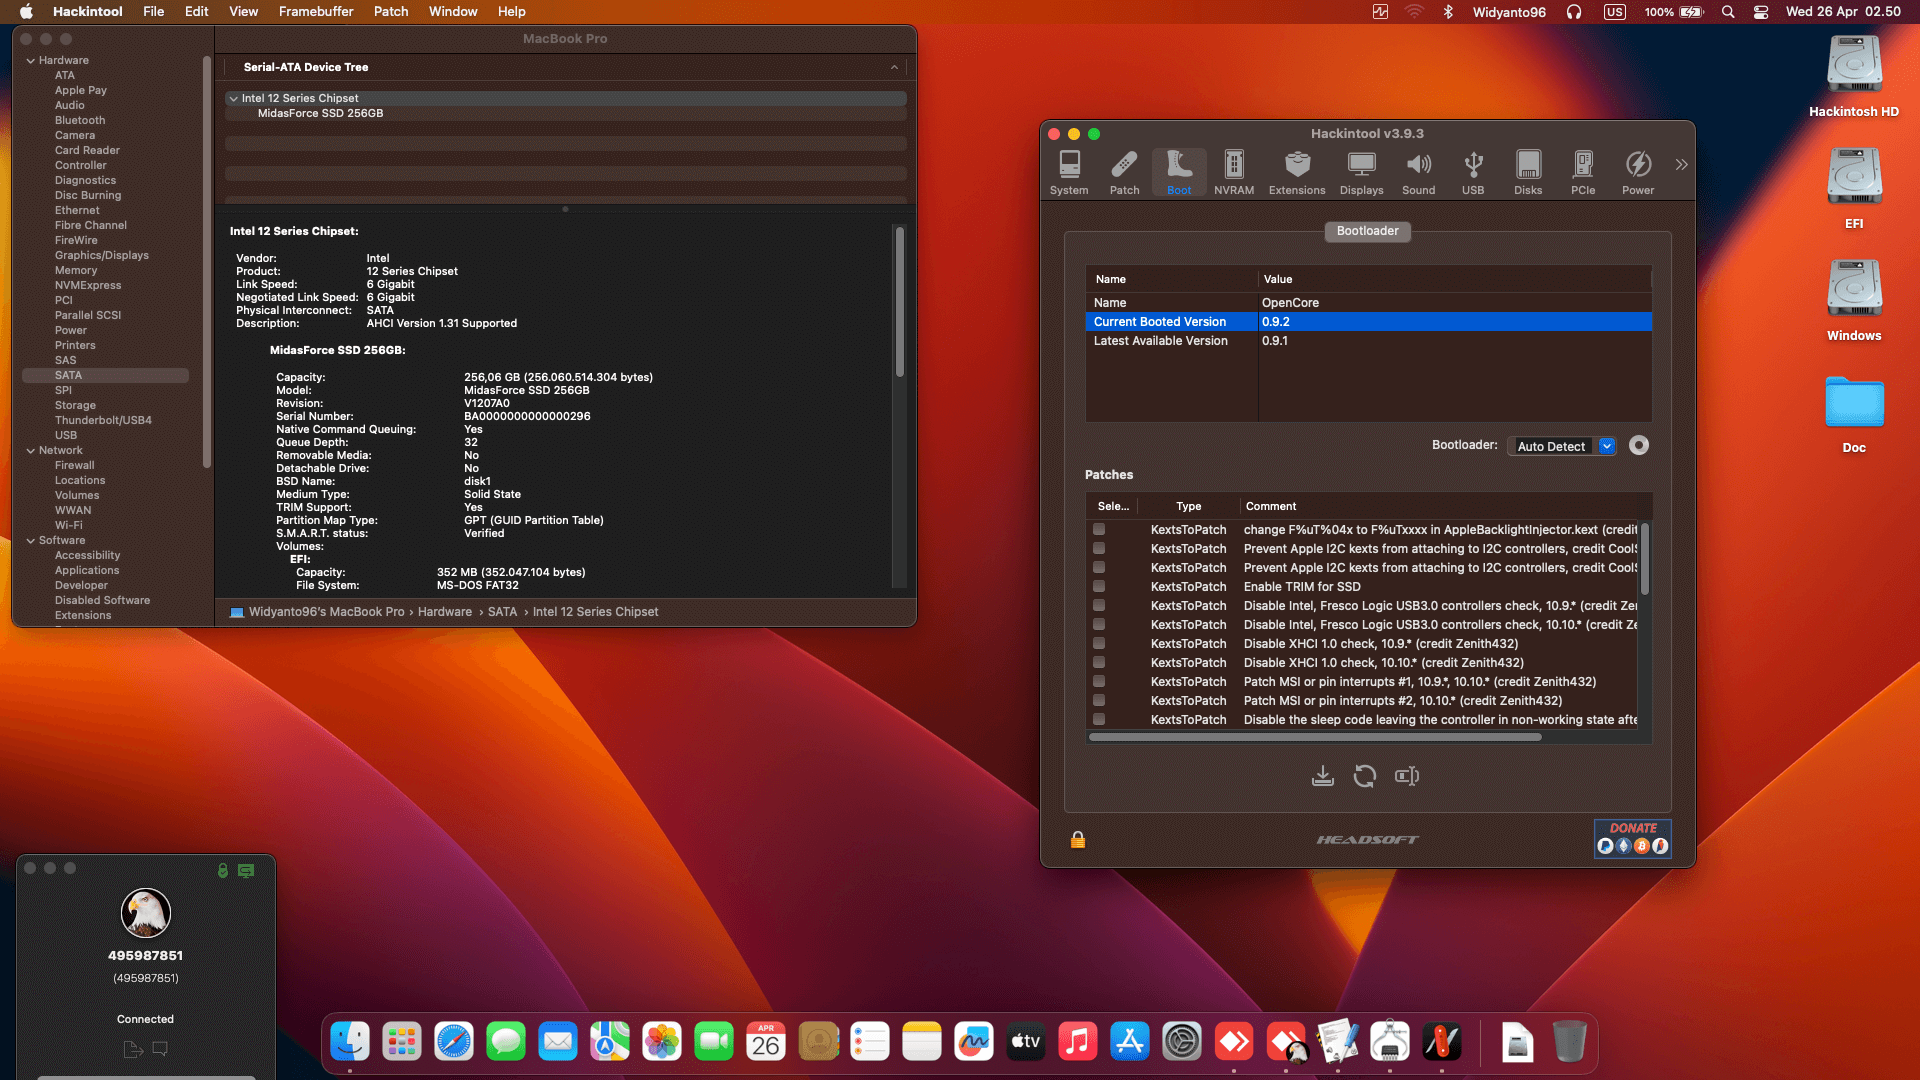Image resolution: width=1920 pixels, height=1080 pixels.
Task: Check Patch MSI or pin interrupts #1 checkbox
Action: [1099, 681]
